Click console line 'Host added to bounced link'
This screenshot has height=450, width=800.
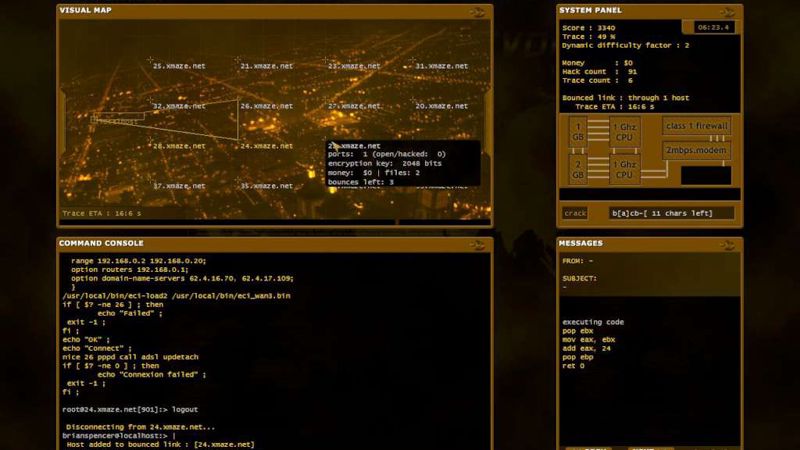point(160,444)
